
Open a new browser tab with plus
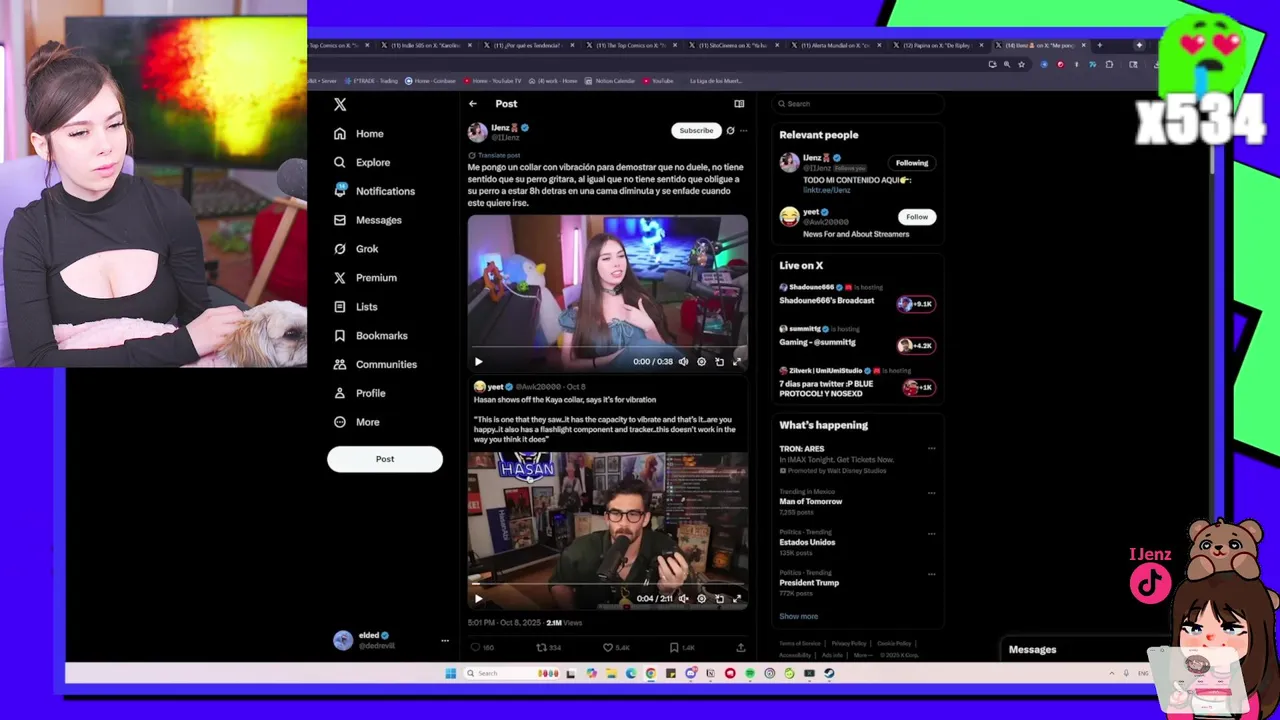(x=1099, y=45)
